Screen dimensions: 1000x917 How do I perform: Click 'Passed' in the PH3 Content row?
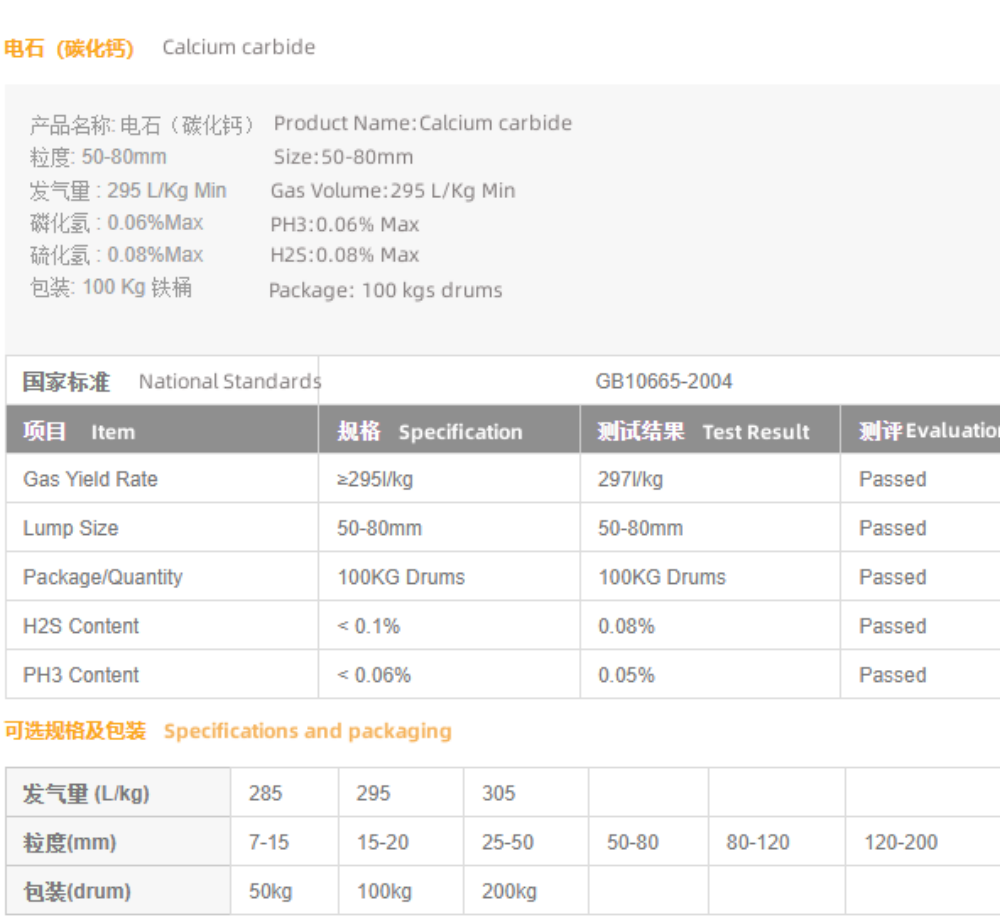[892, 675]
